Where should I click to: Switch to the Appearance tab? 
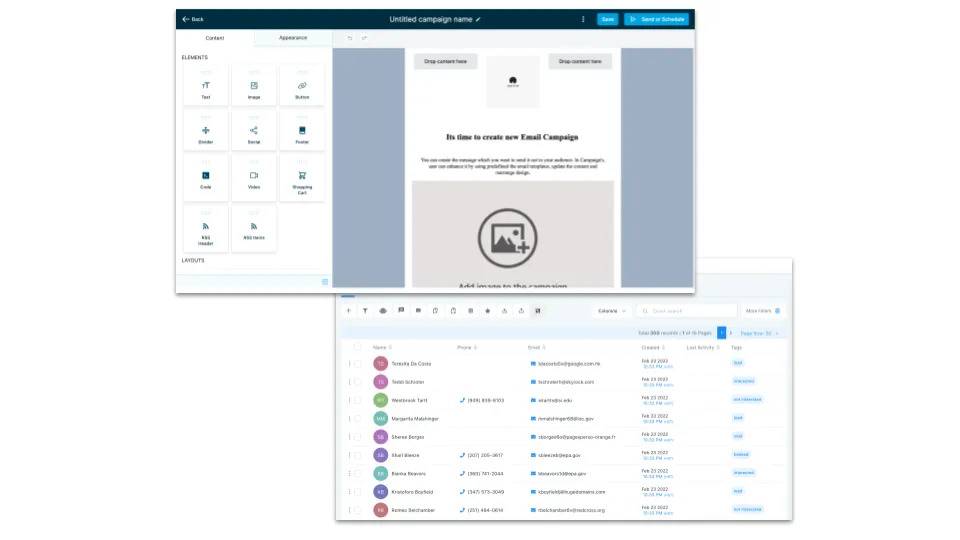click(293, 38)
